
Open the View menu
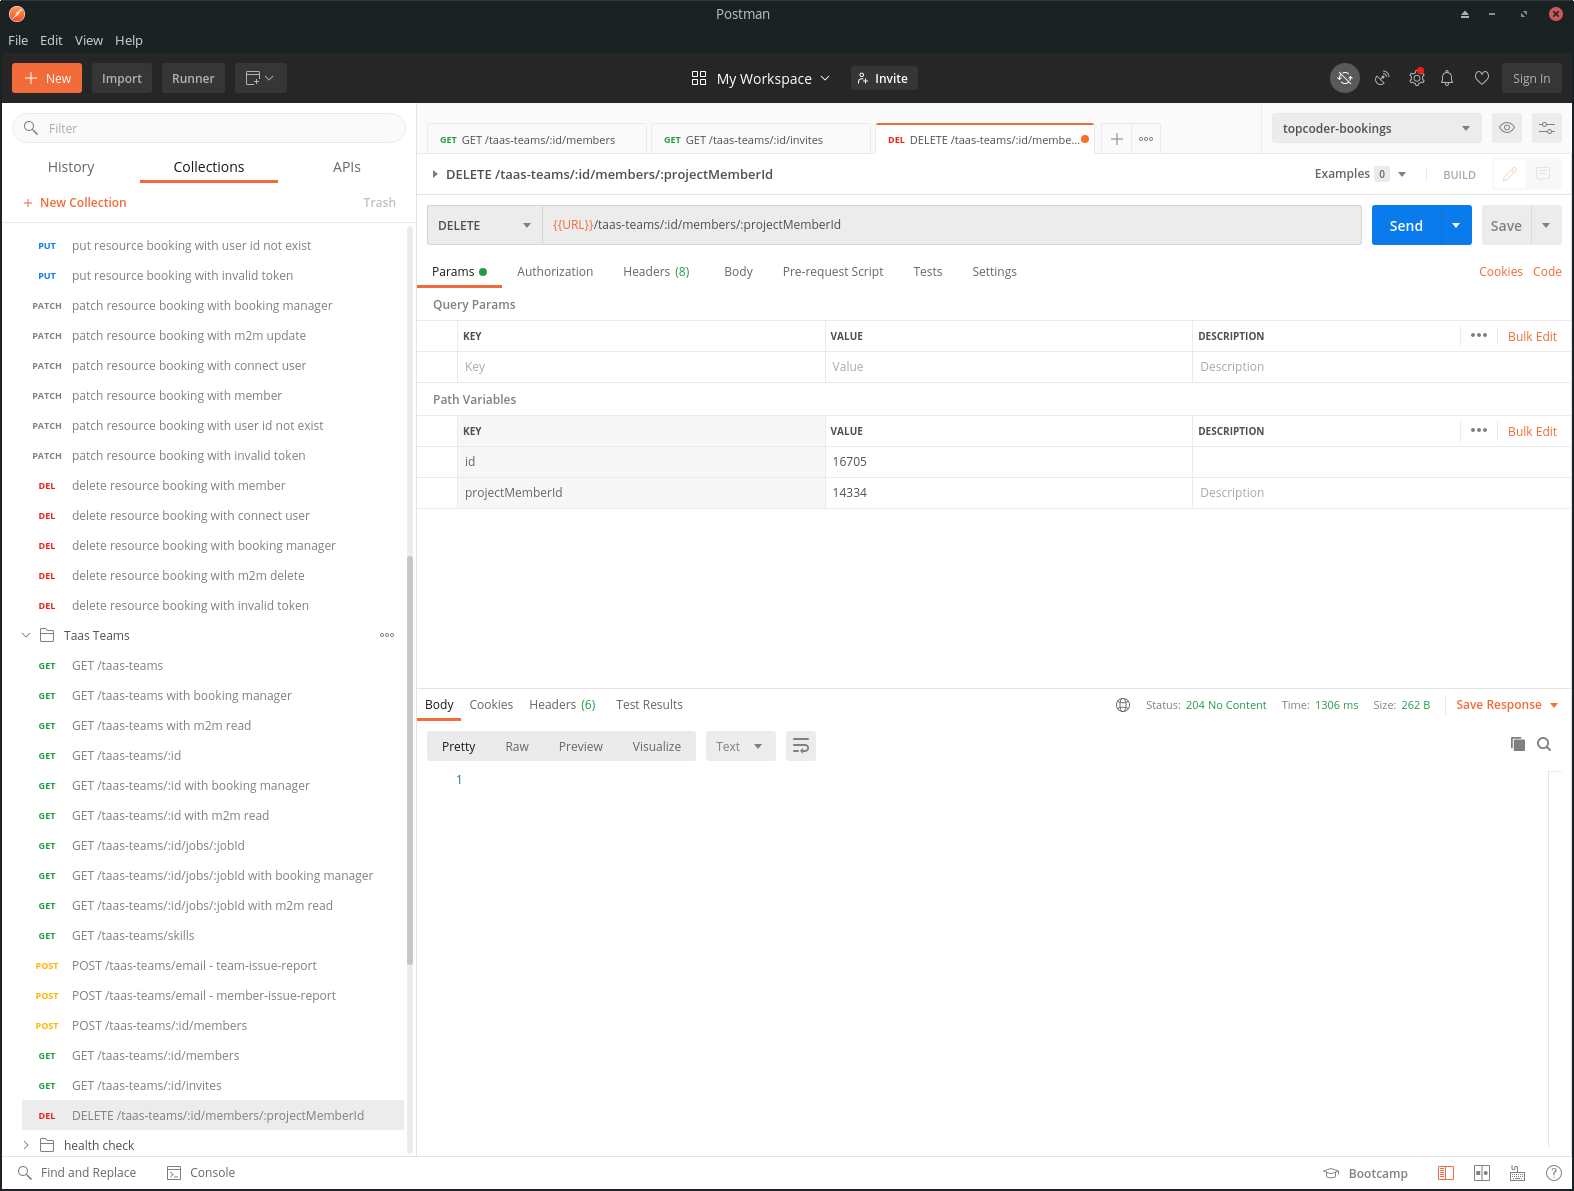pyautogui.click(x=88, y=40)
